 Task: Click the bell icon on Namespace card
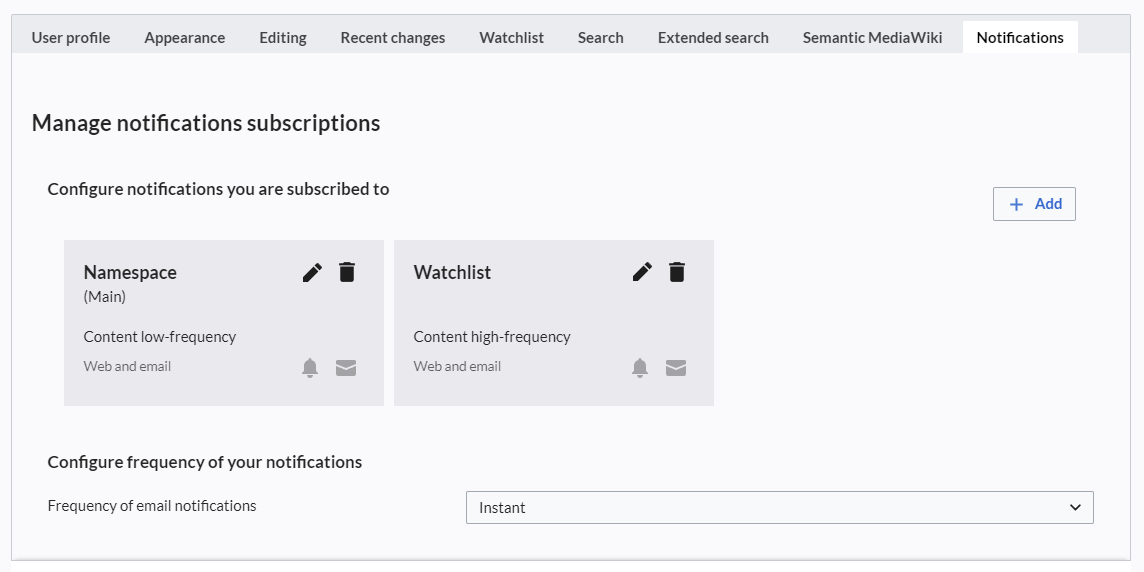[310, 368]
